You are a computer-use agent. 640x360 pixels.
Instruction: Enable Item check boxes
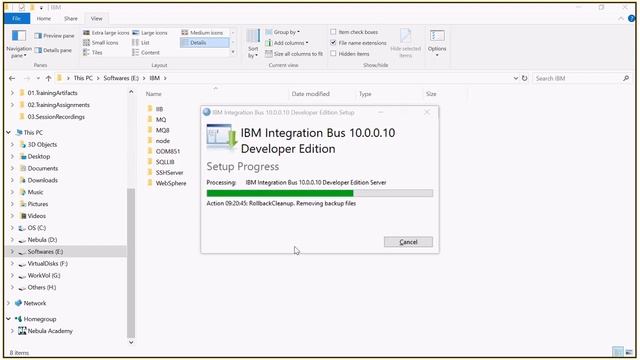click(333, 32)
